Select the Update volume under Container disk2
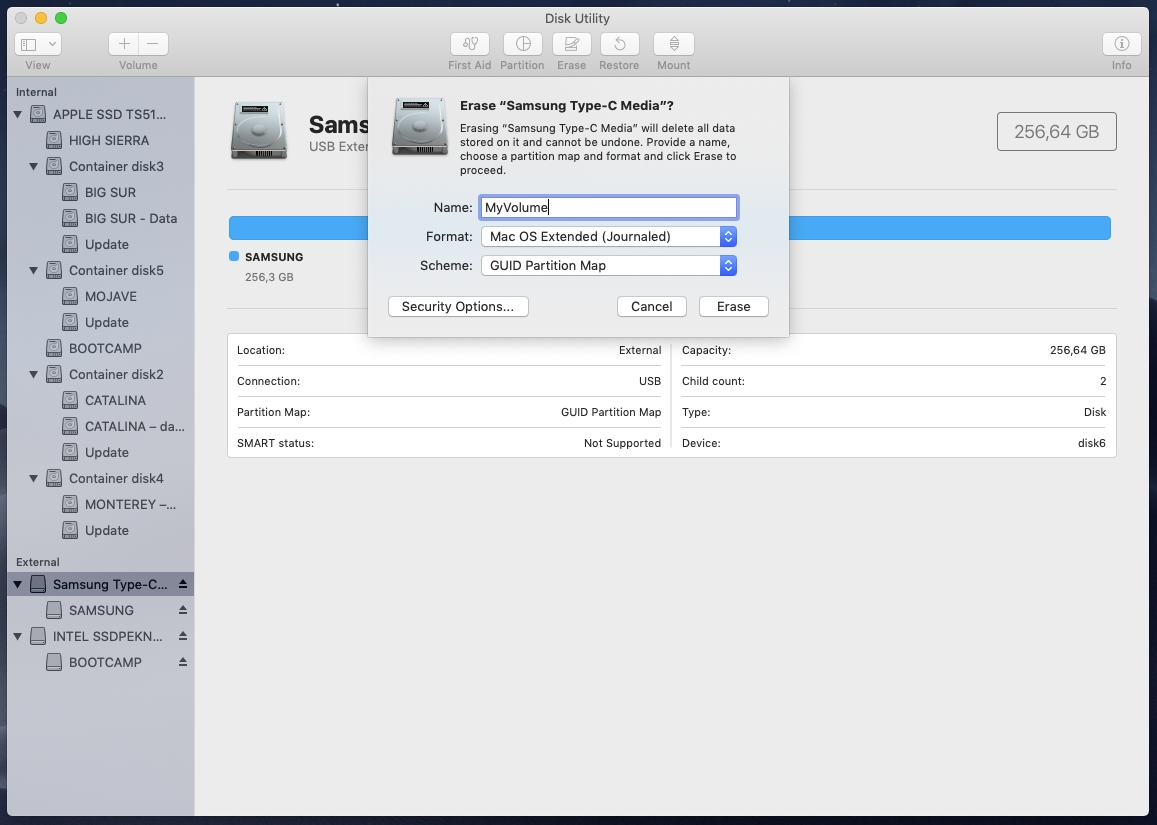 [101, 452]
